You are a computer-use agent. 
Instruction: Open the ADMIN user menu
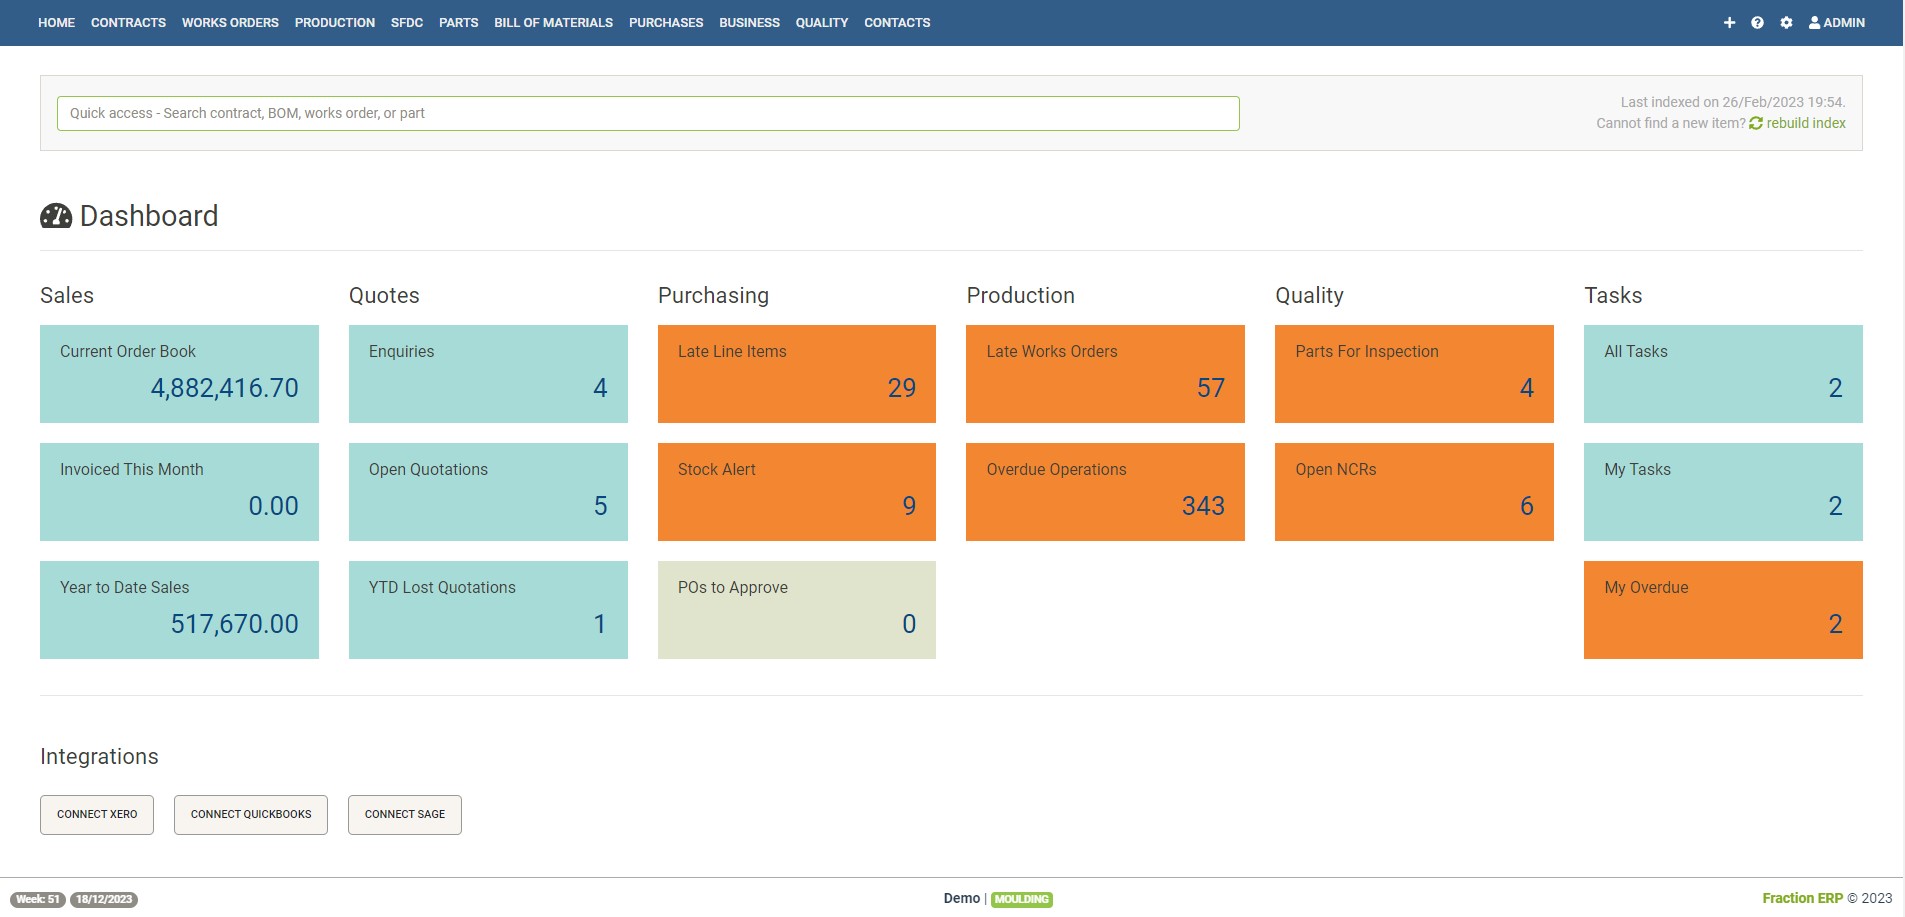point(1837,23)
